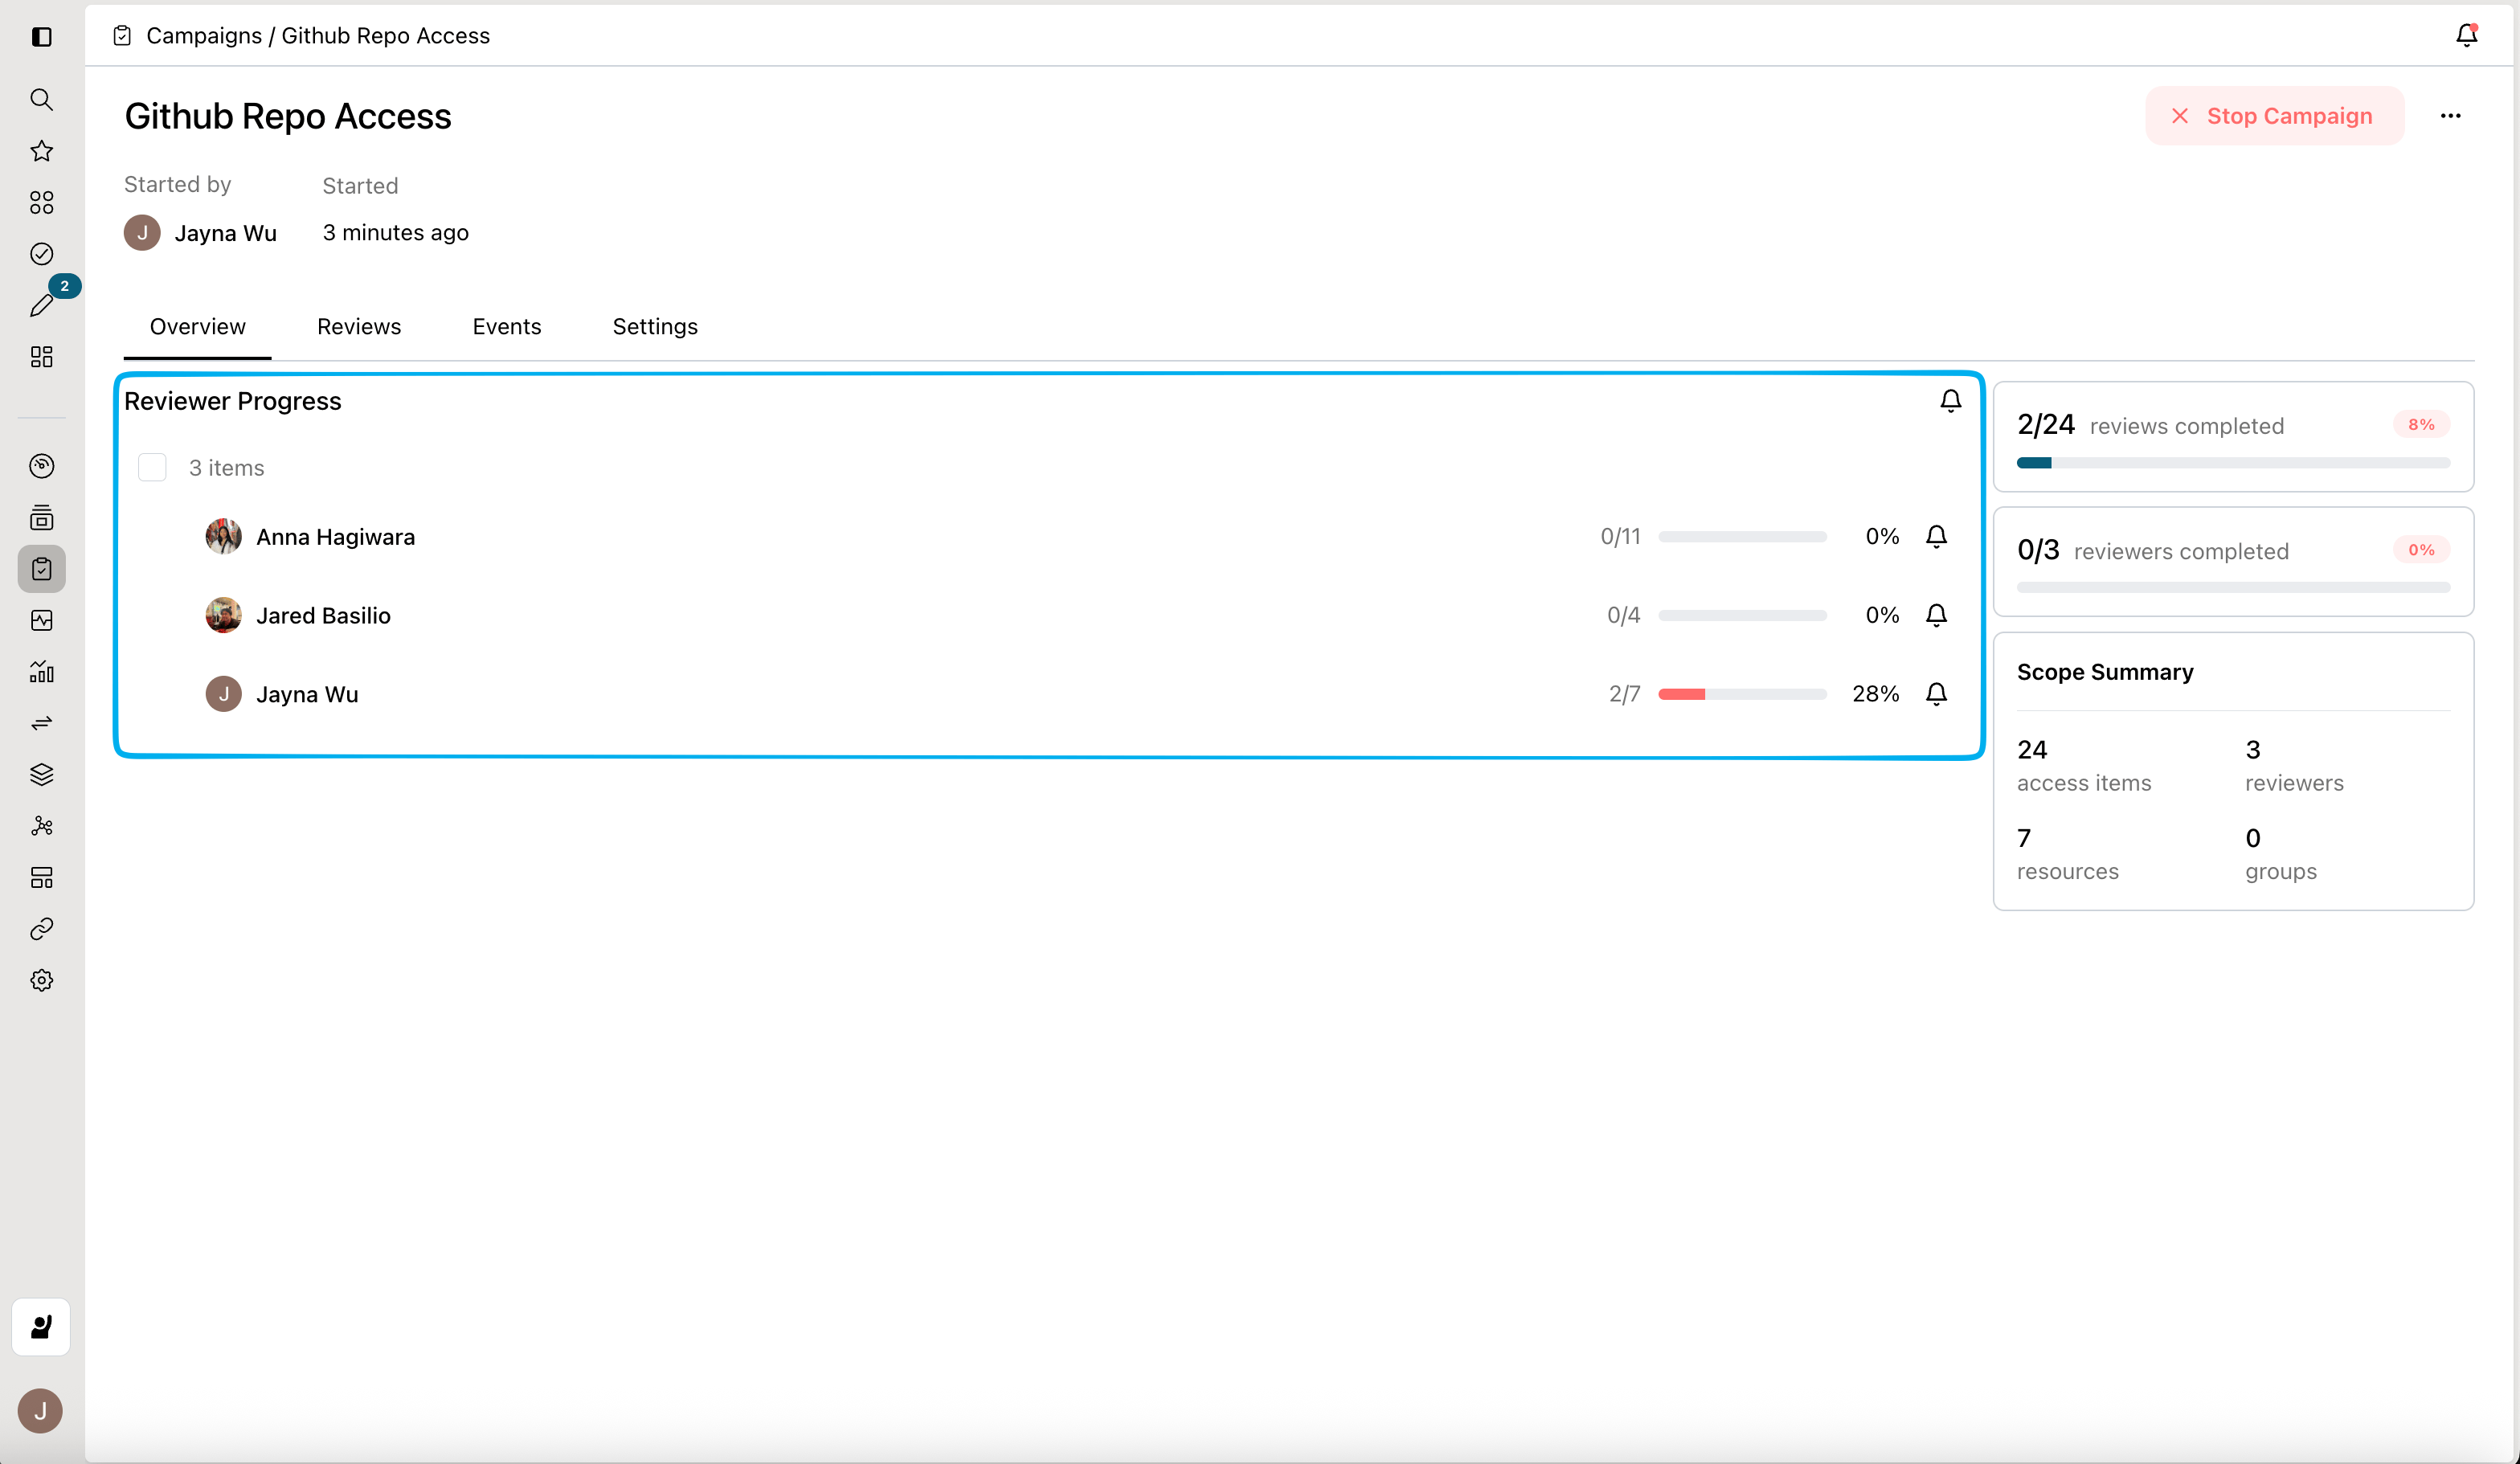Open the user avatar J at bottom-left
The width and height of the screenshot is (2520, 1464).
40,1411
